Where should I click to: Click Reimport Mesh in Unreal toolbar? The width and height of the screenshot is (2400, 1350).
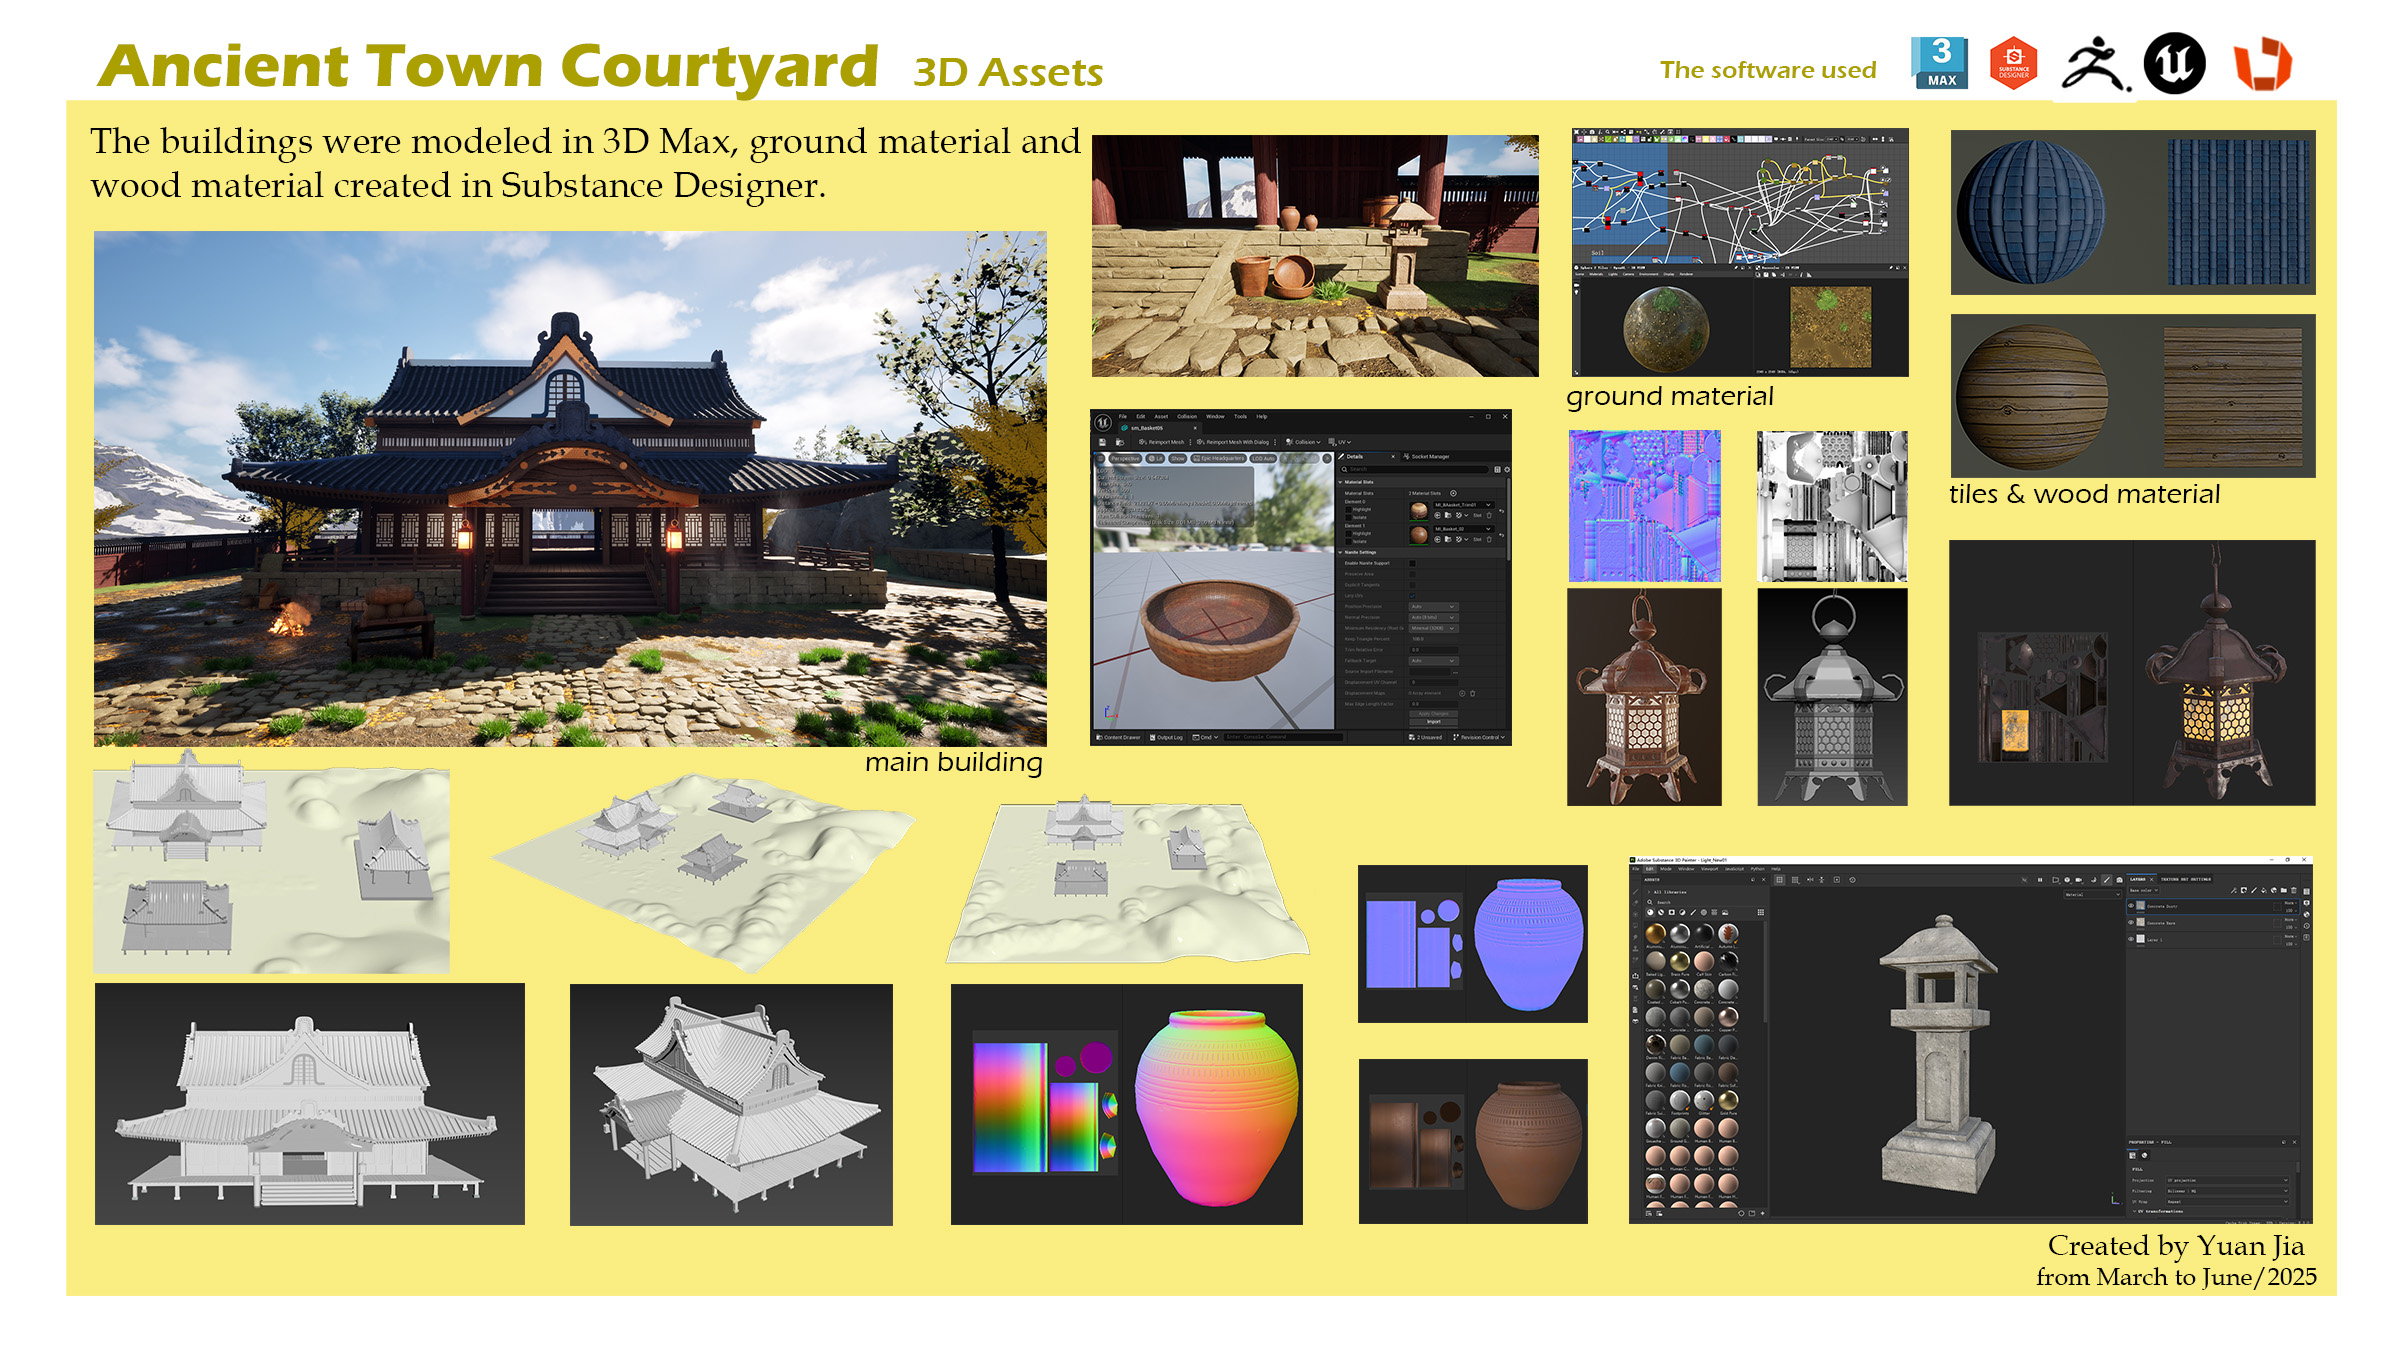click(x=1163, y=442)
